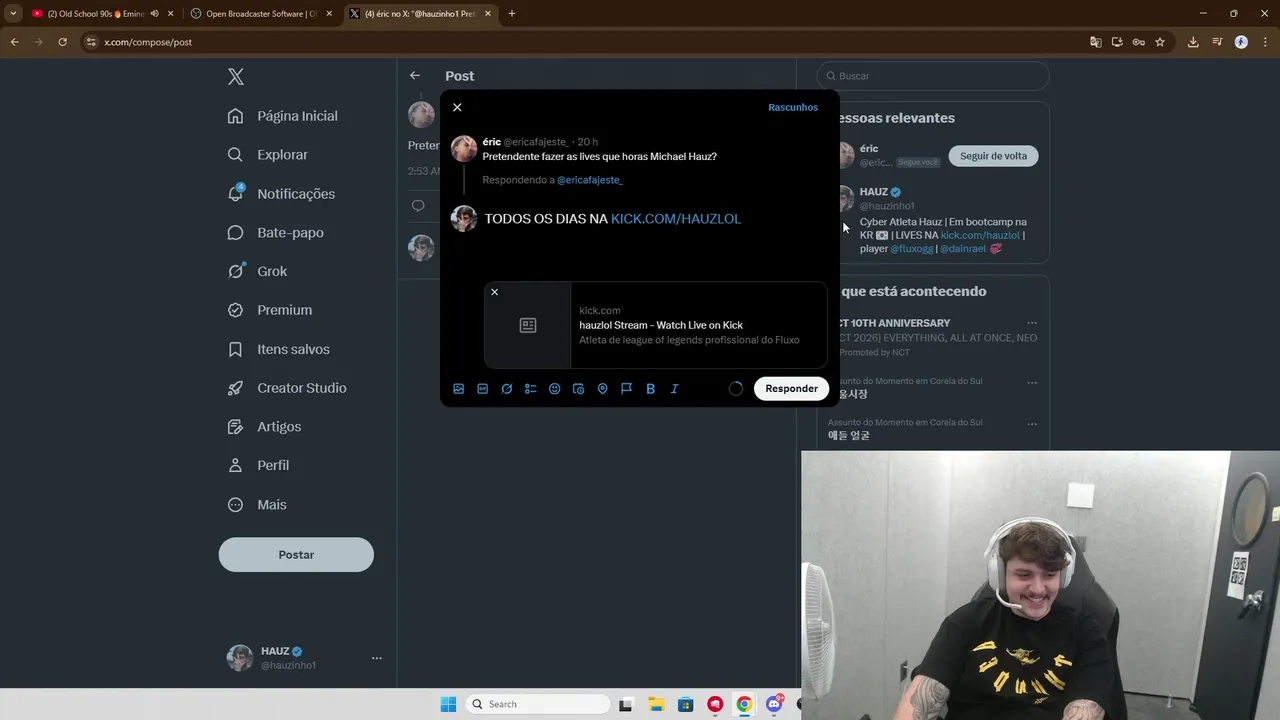
Task: Open Perfil page
Action: (259, 465)
